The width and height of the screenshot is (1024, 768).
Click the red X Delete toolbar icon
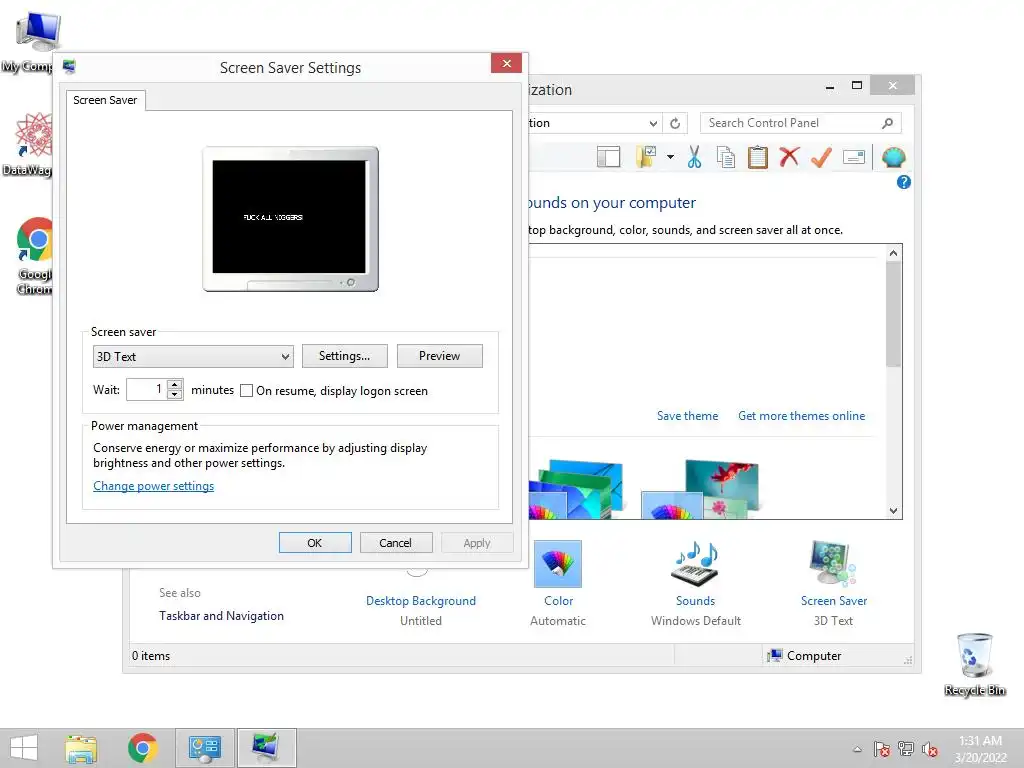click(x=789, y=157)
